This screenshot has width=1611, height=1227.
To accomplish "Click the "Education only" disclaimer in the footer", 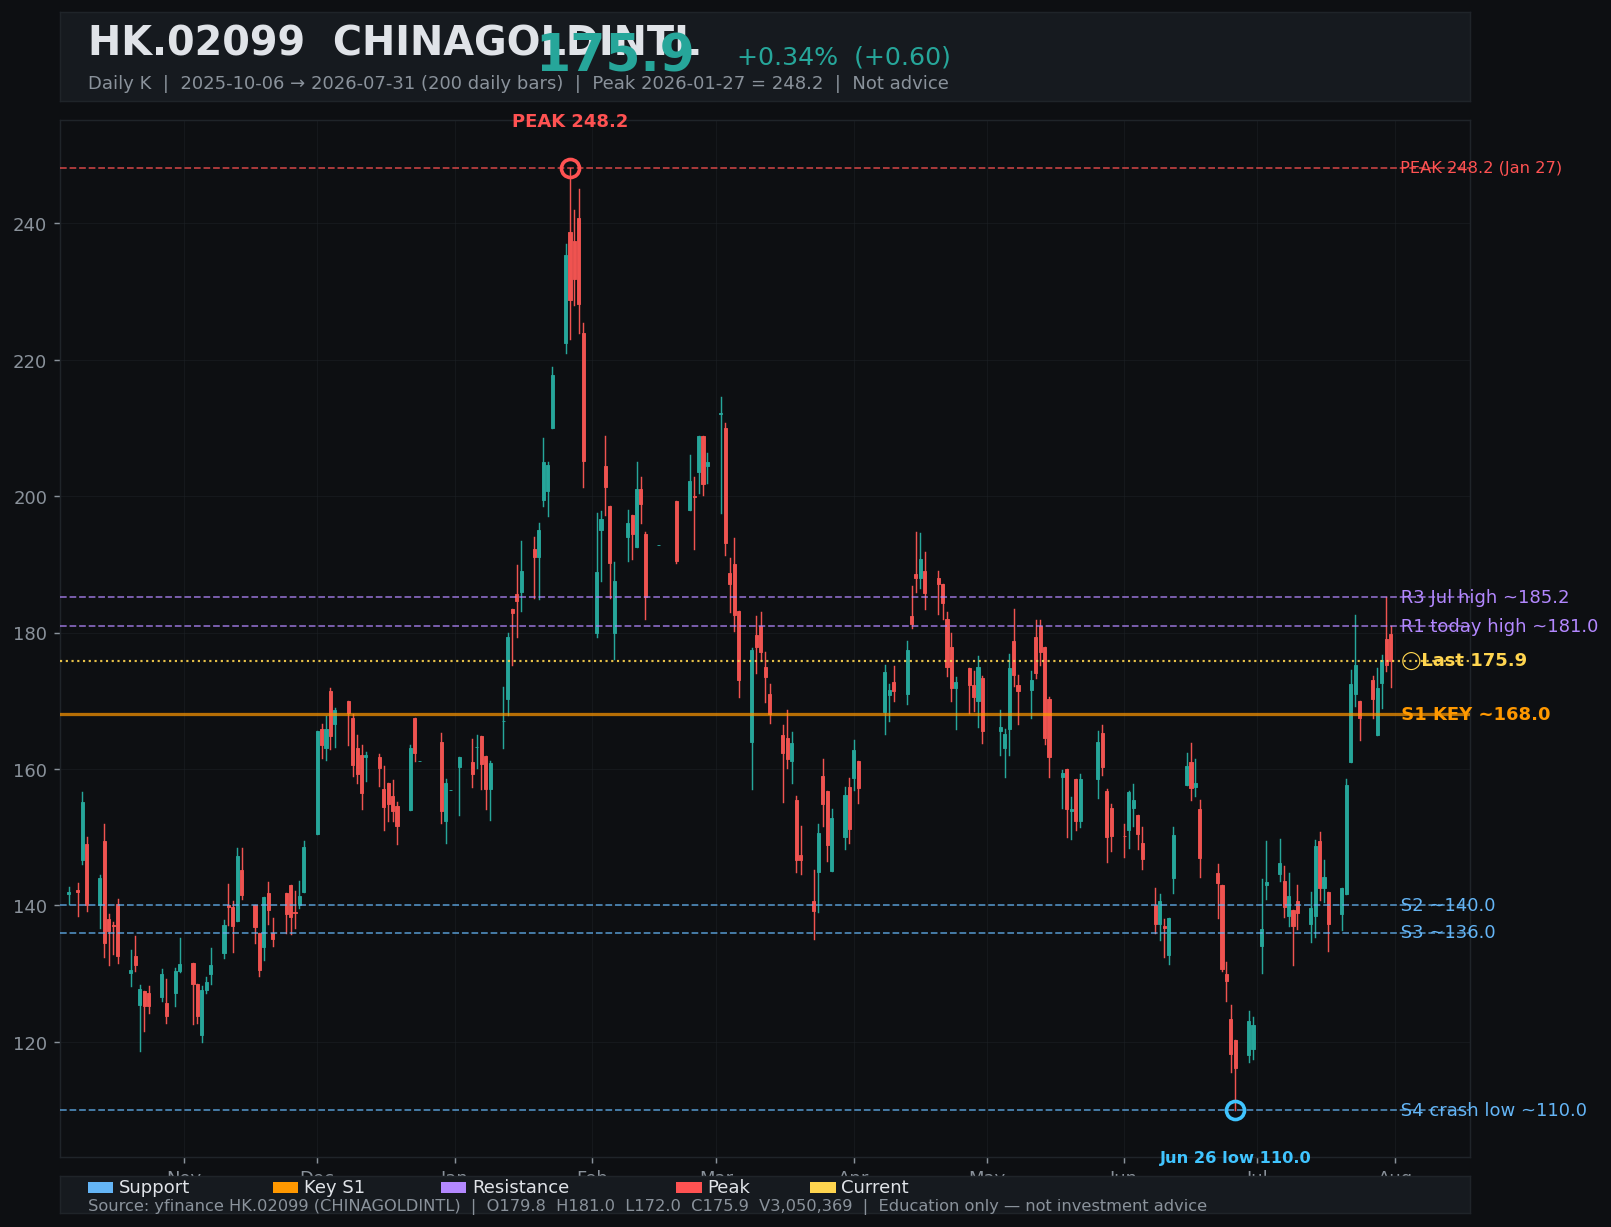I will (x=940, y=1206).
